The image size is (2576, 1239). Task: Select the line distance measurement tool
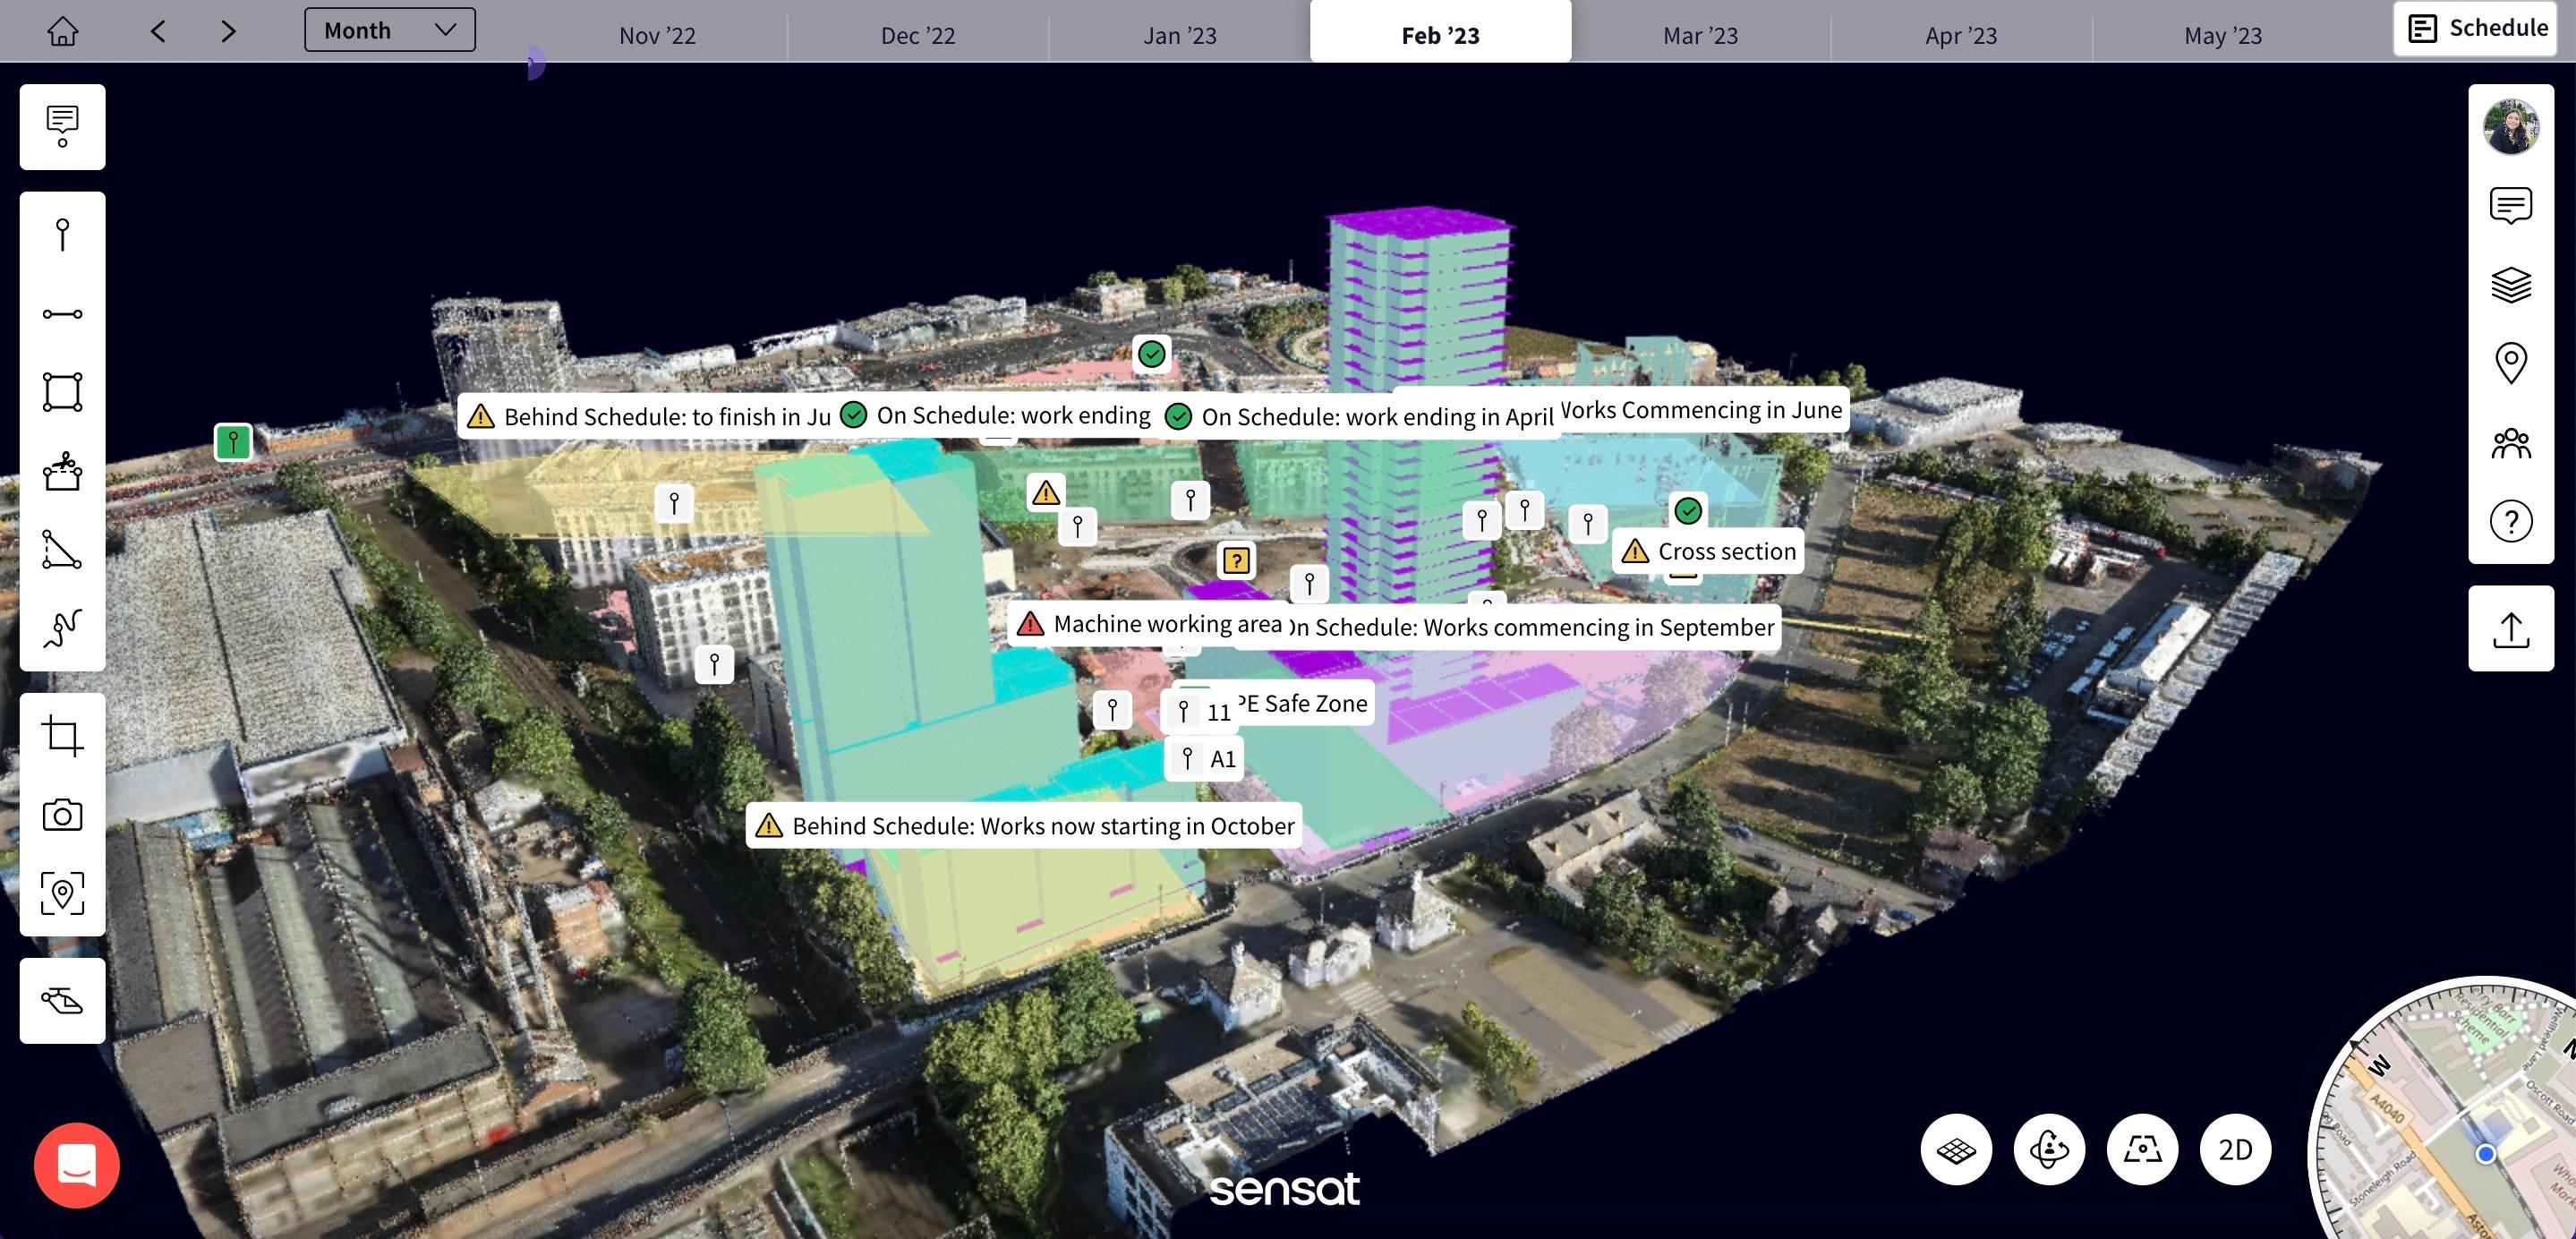(x=62, y=314)
